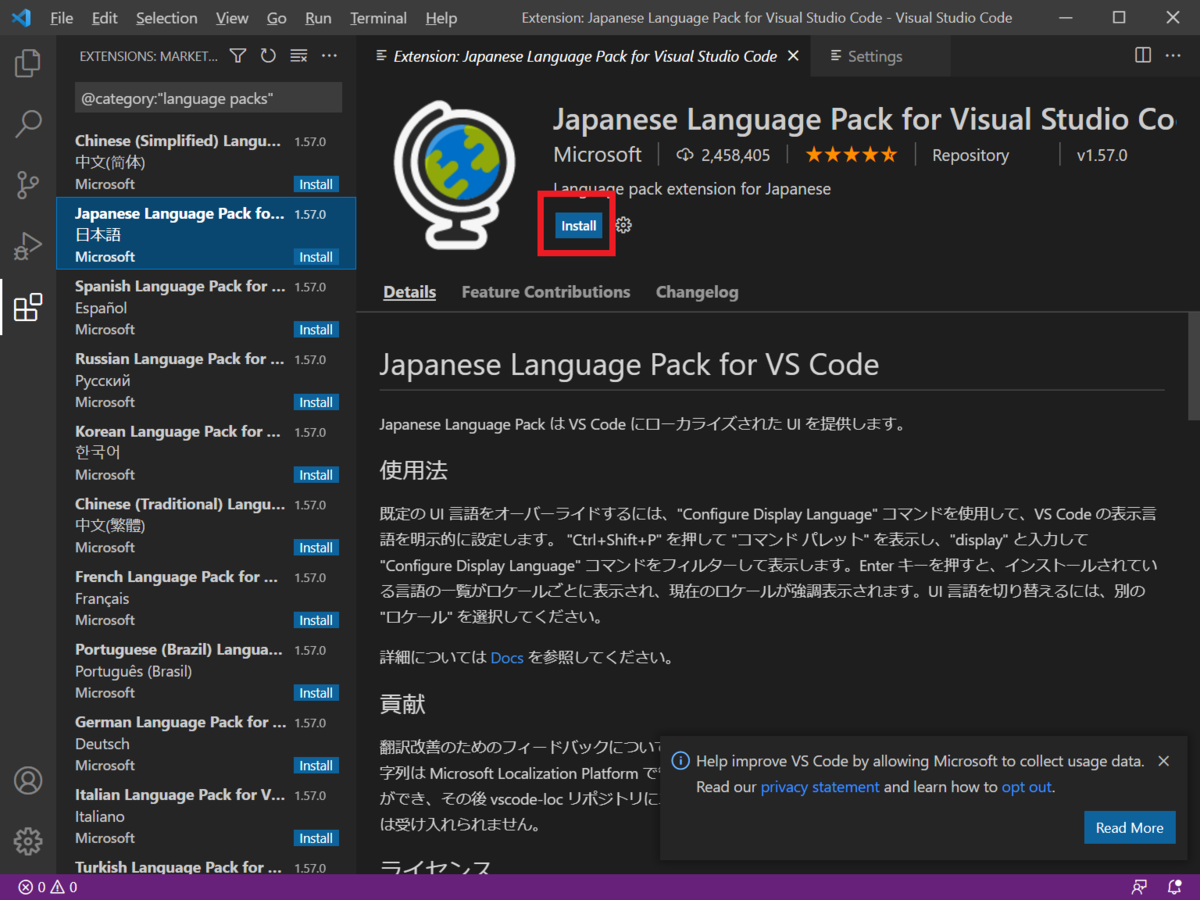Image resolution: width=1200 pixels, height=900 pixels.
Task: Click the extensions search input field
Action: [208, 98]
